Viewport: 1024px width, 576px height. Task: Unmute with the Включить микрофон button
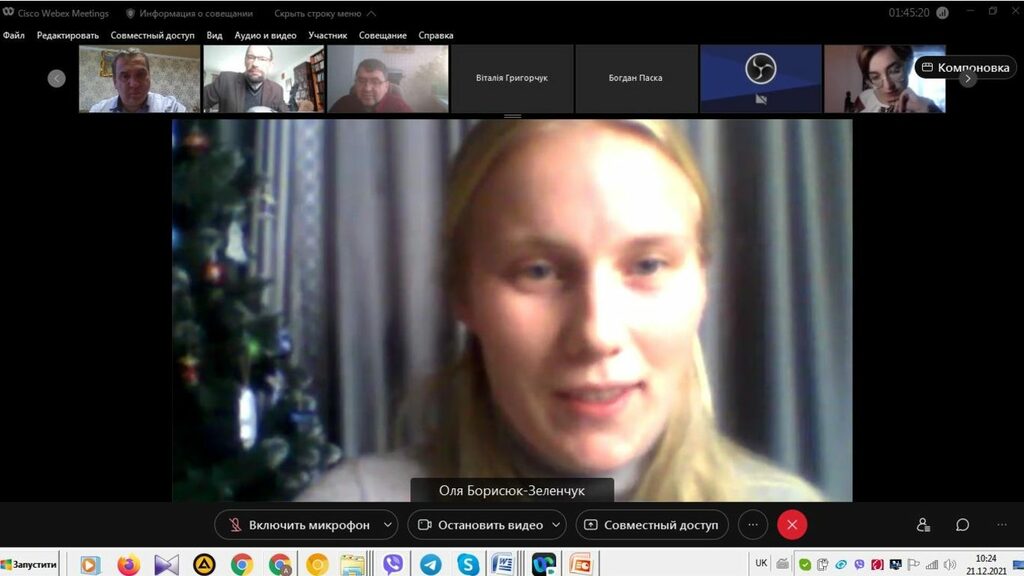pyautogui.click(x=299, y=525)
